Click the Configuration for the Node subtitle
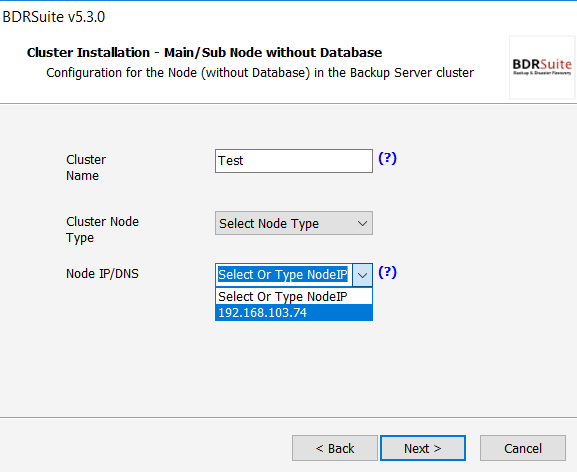 click(260, 73)
